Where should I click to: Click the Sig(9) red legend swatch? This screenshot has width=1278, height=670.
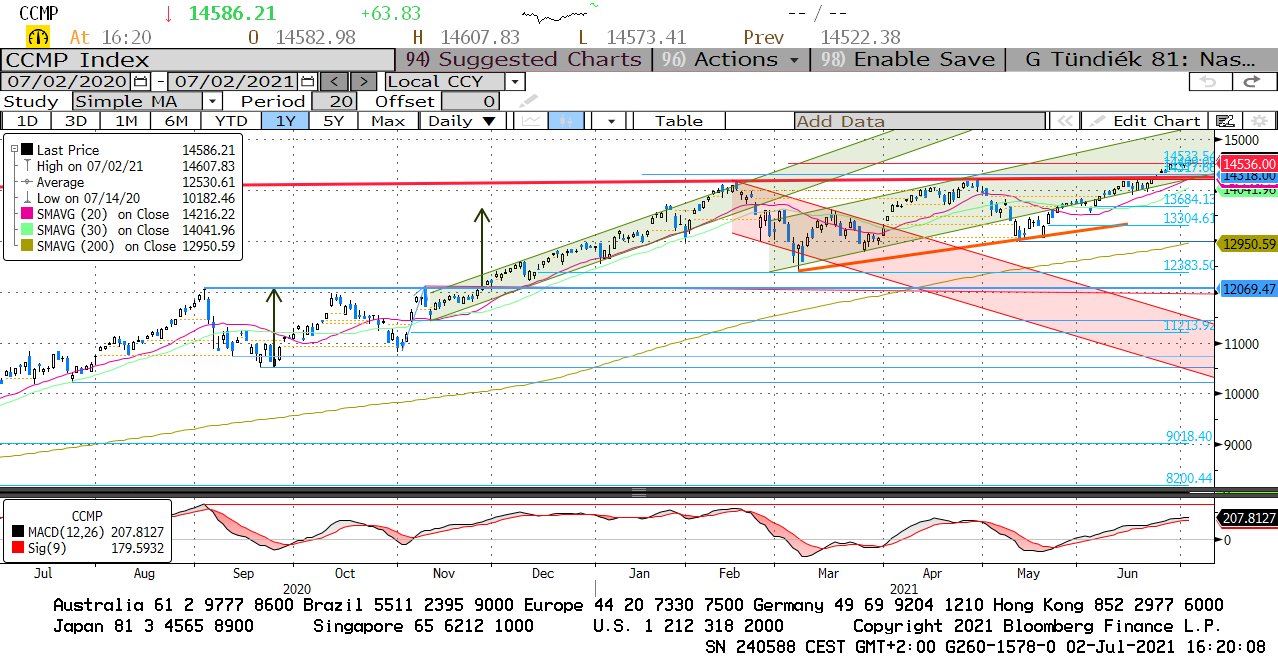coord(19,548)
